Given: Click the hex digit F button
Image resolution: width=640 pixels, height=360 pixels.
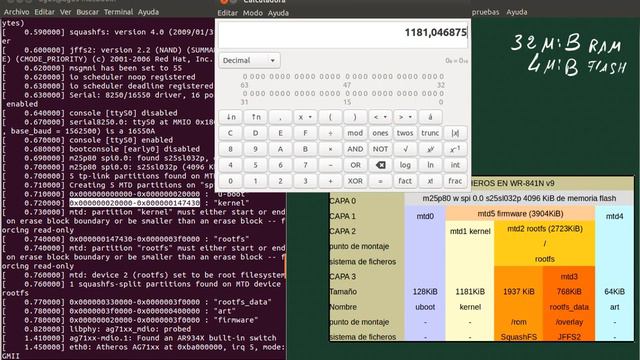Looking at the screenshot, I should (x=305, y=133).
